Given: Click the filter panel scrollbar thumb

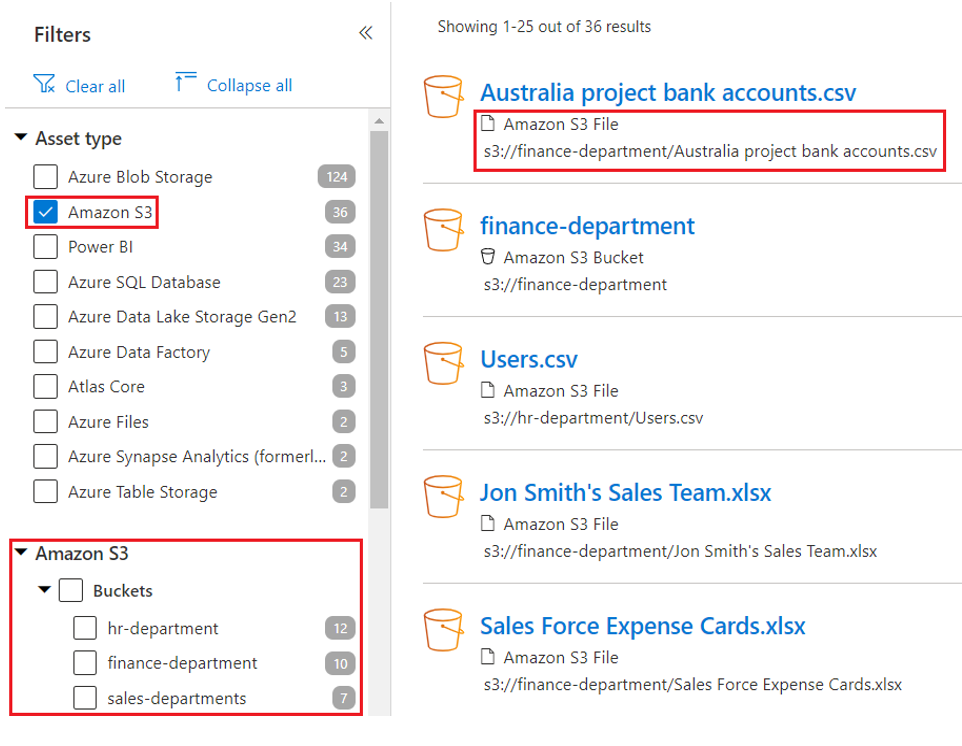Looking at the screenshot, I should click(x=379, y=319).
